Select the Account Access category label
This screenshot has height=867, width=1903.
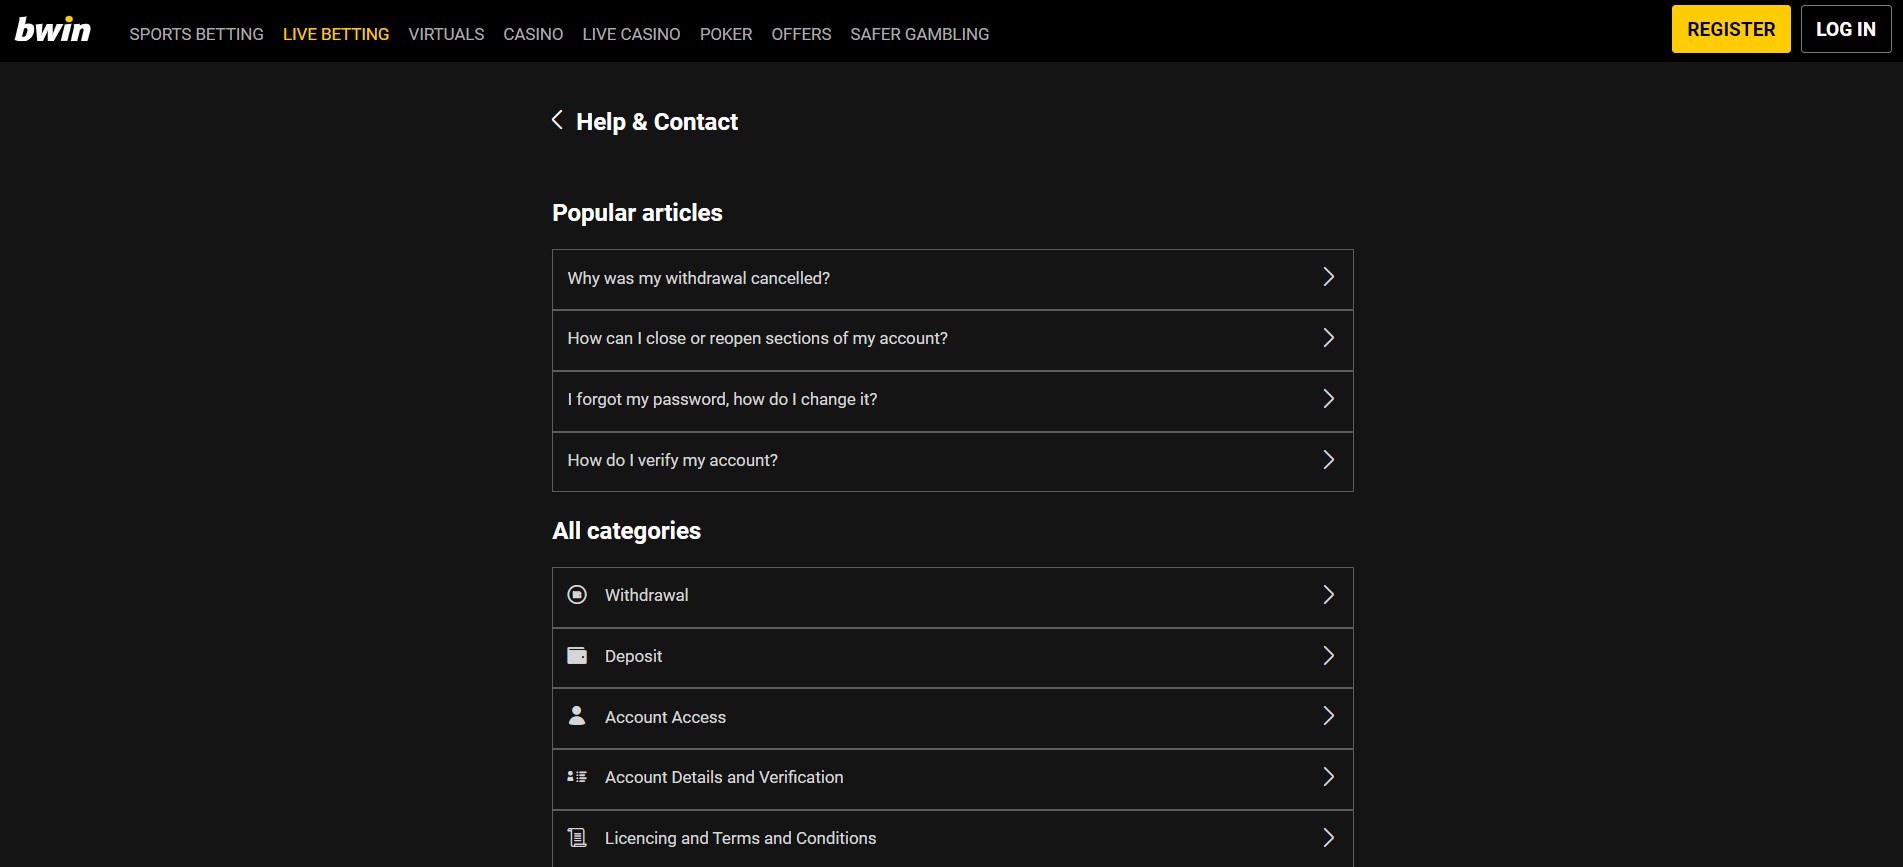pos(665,717)
